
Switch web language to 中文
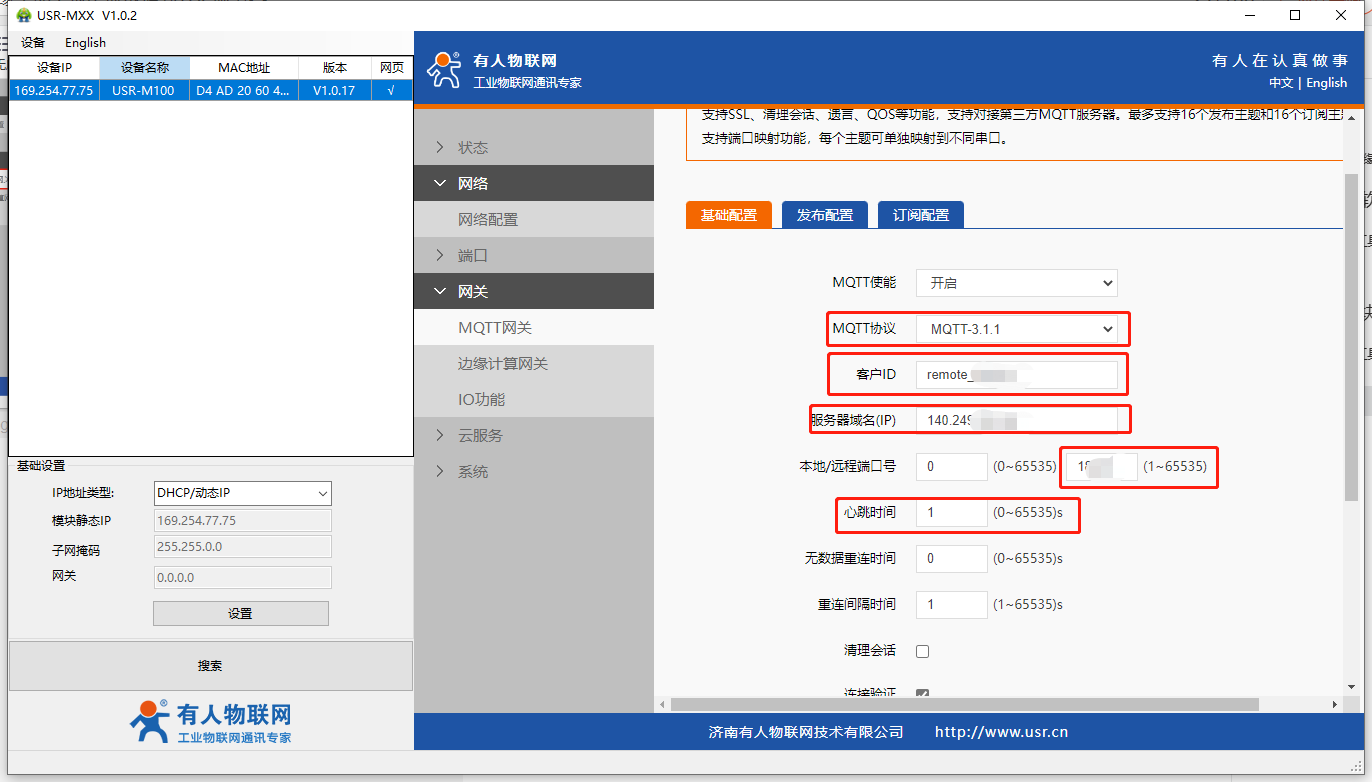[1281, 83]
